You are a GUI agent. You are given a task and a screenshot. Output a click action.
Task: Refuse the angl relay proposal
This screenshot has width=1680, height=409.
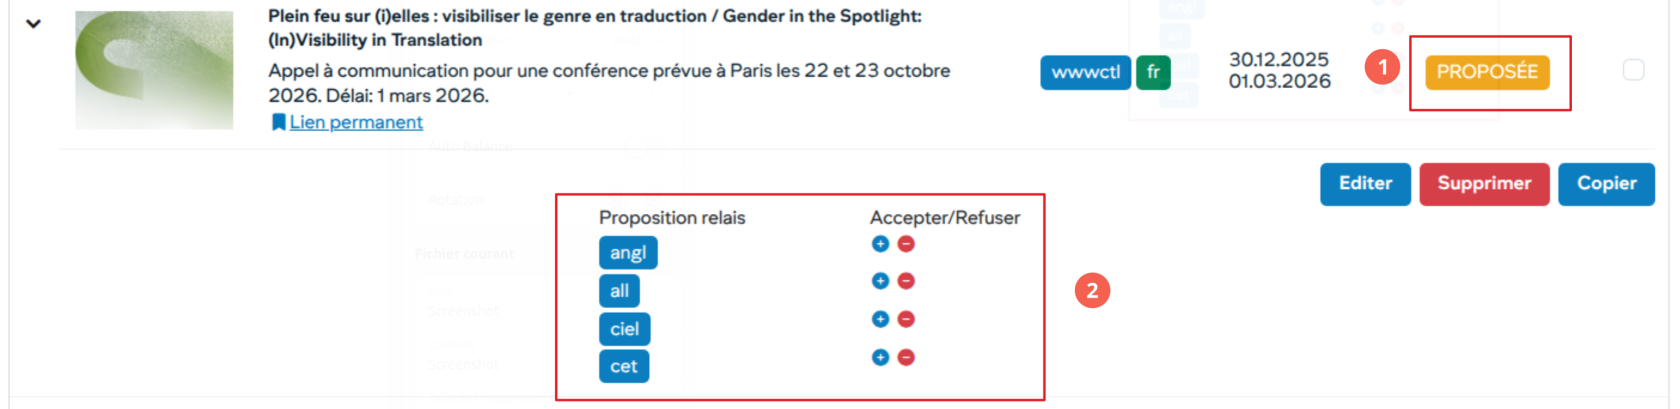tap(906, 244)
